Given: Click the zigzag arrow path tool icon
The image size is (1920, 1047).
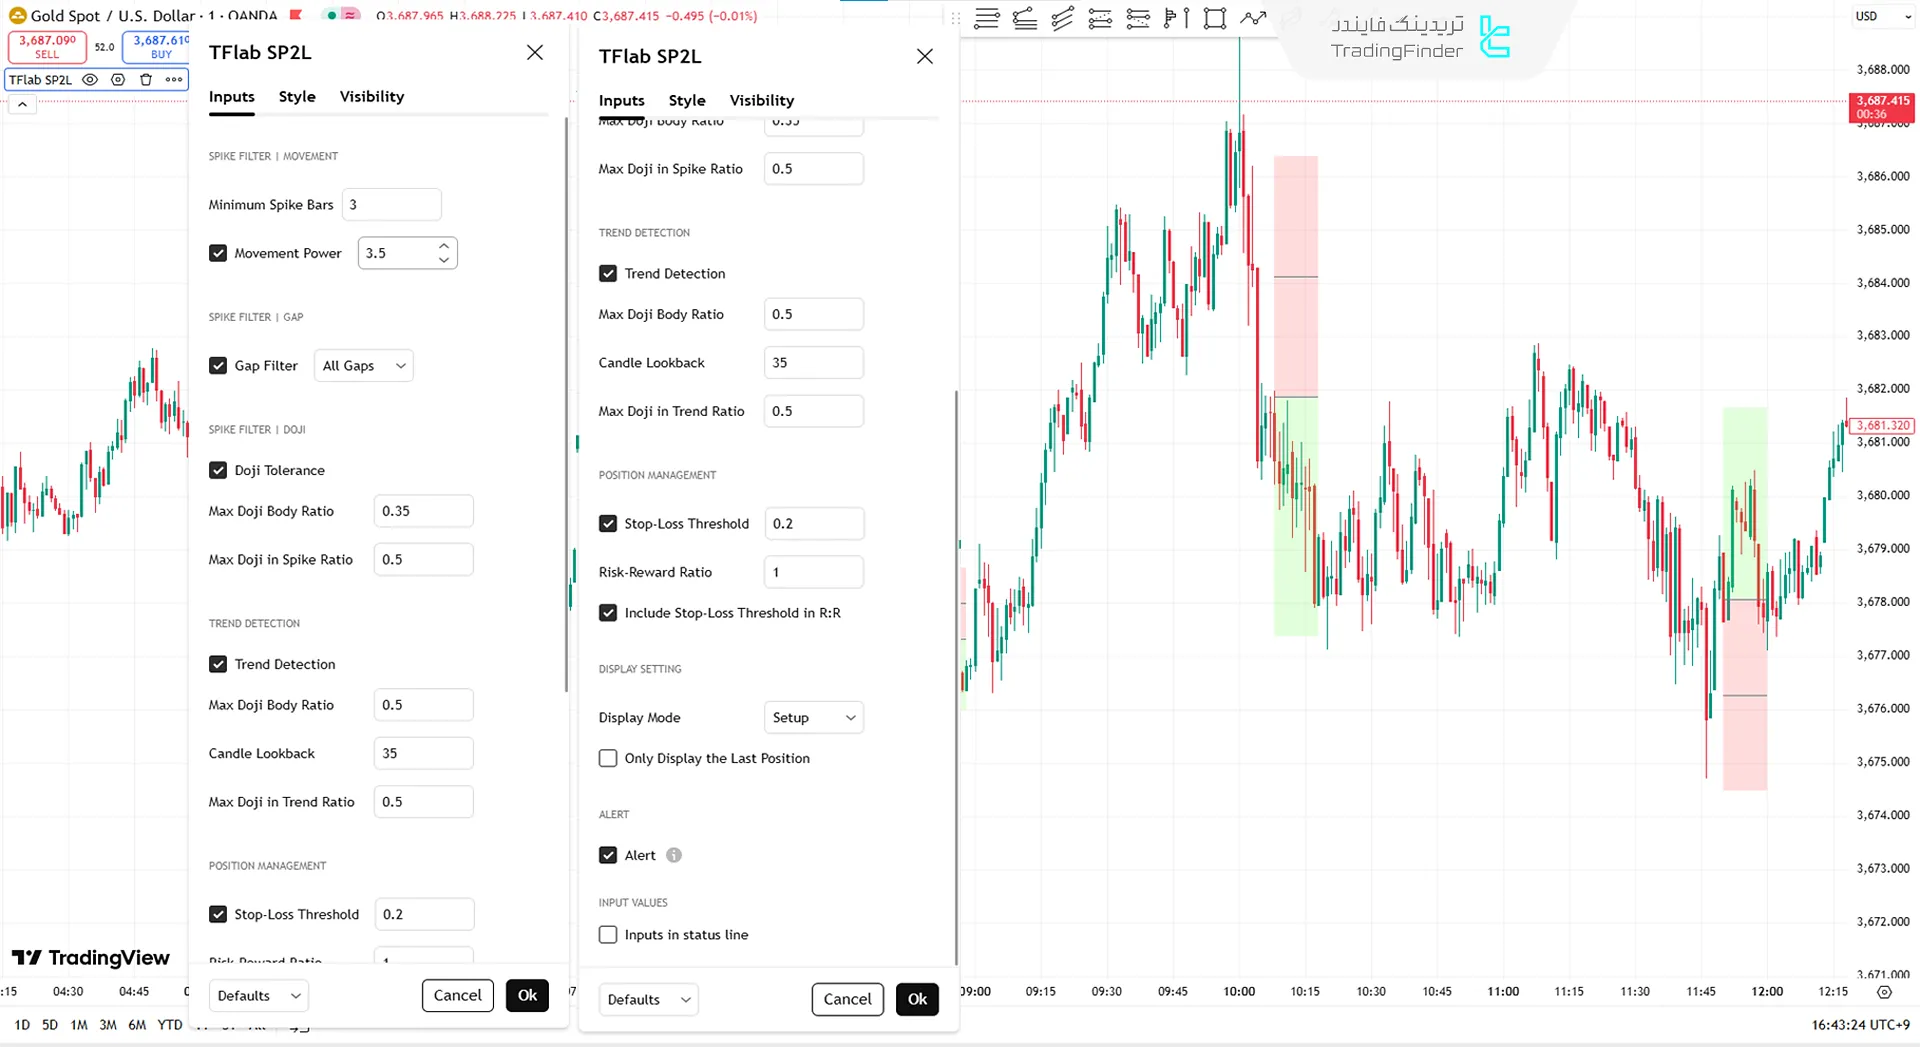Looking at the screenshot, I should click(1253, 18).
